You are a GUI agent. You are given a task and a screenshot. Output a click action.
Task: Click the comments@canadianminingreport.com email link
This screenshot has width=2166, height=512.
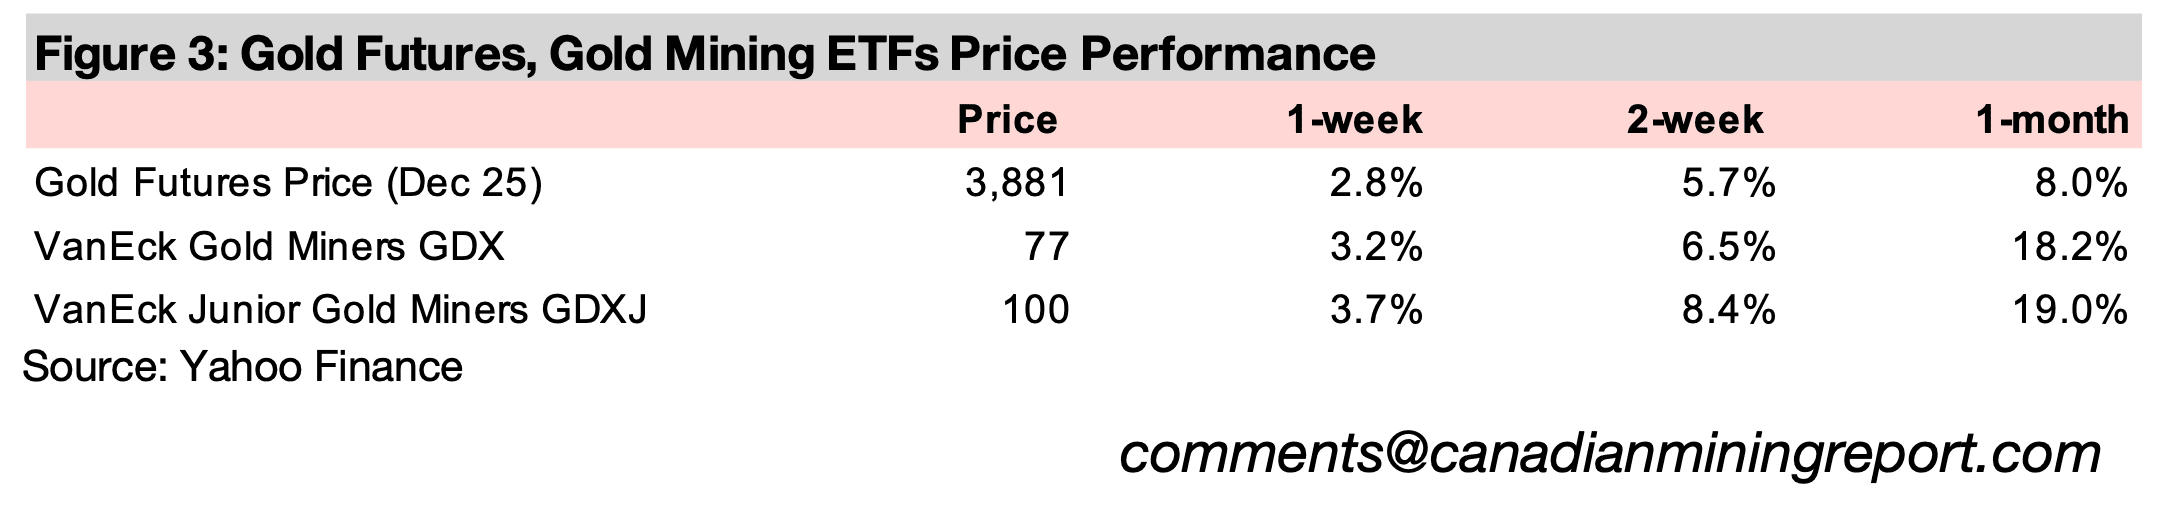point(1609,454)
